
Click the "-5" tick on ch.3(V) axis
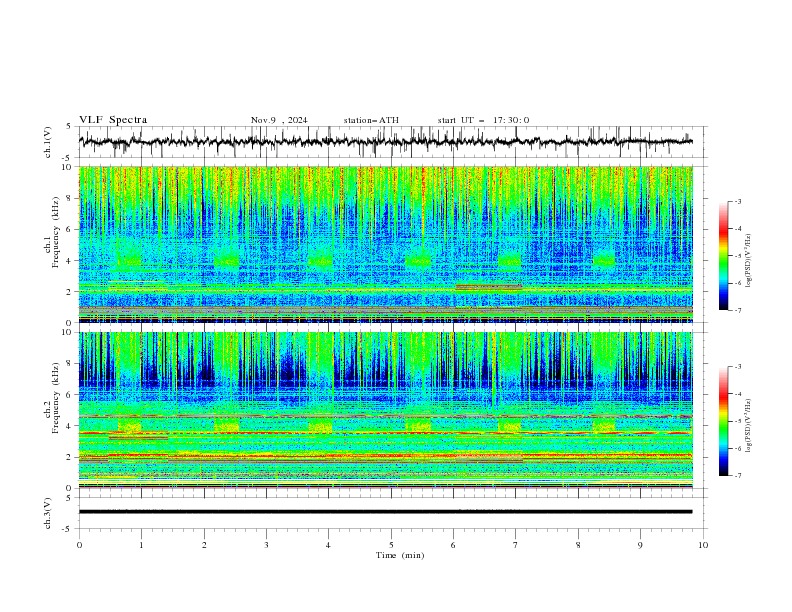click(66, 529)
